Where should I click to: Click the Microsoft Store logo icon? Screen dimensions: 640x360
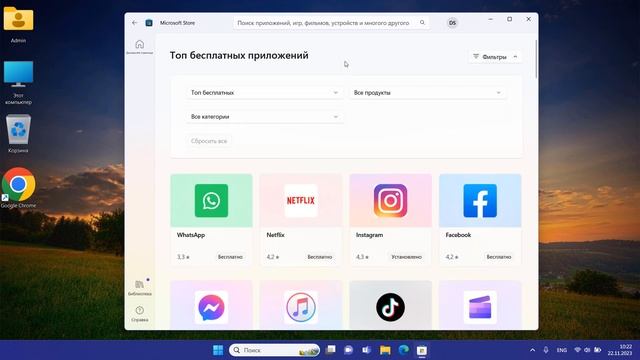click(149, 23)
